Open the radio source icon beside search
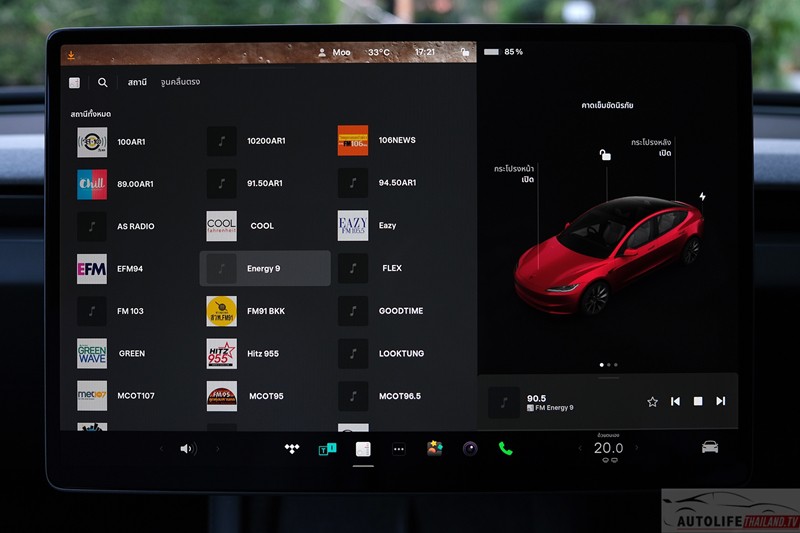The height and width of the screenshot is (533, 800). coord(74,83)
